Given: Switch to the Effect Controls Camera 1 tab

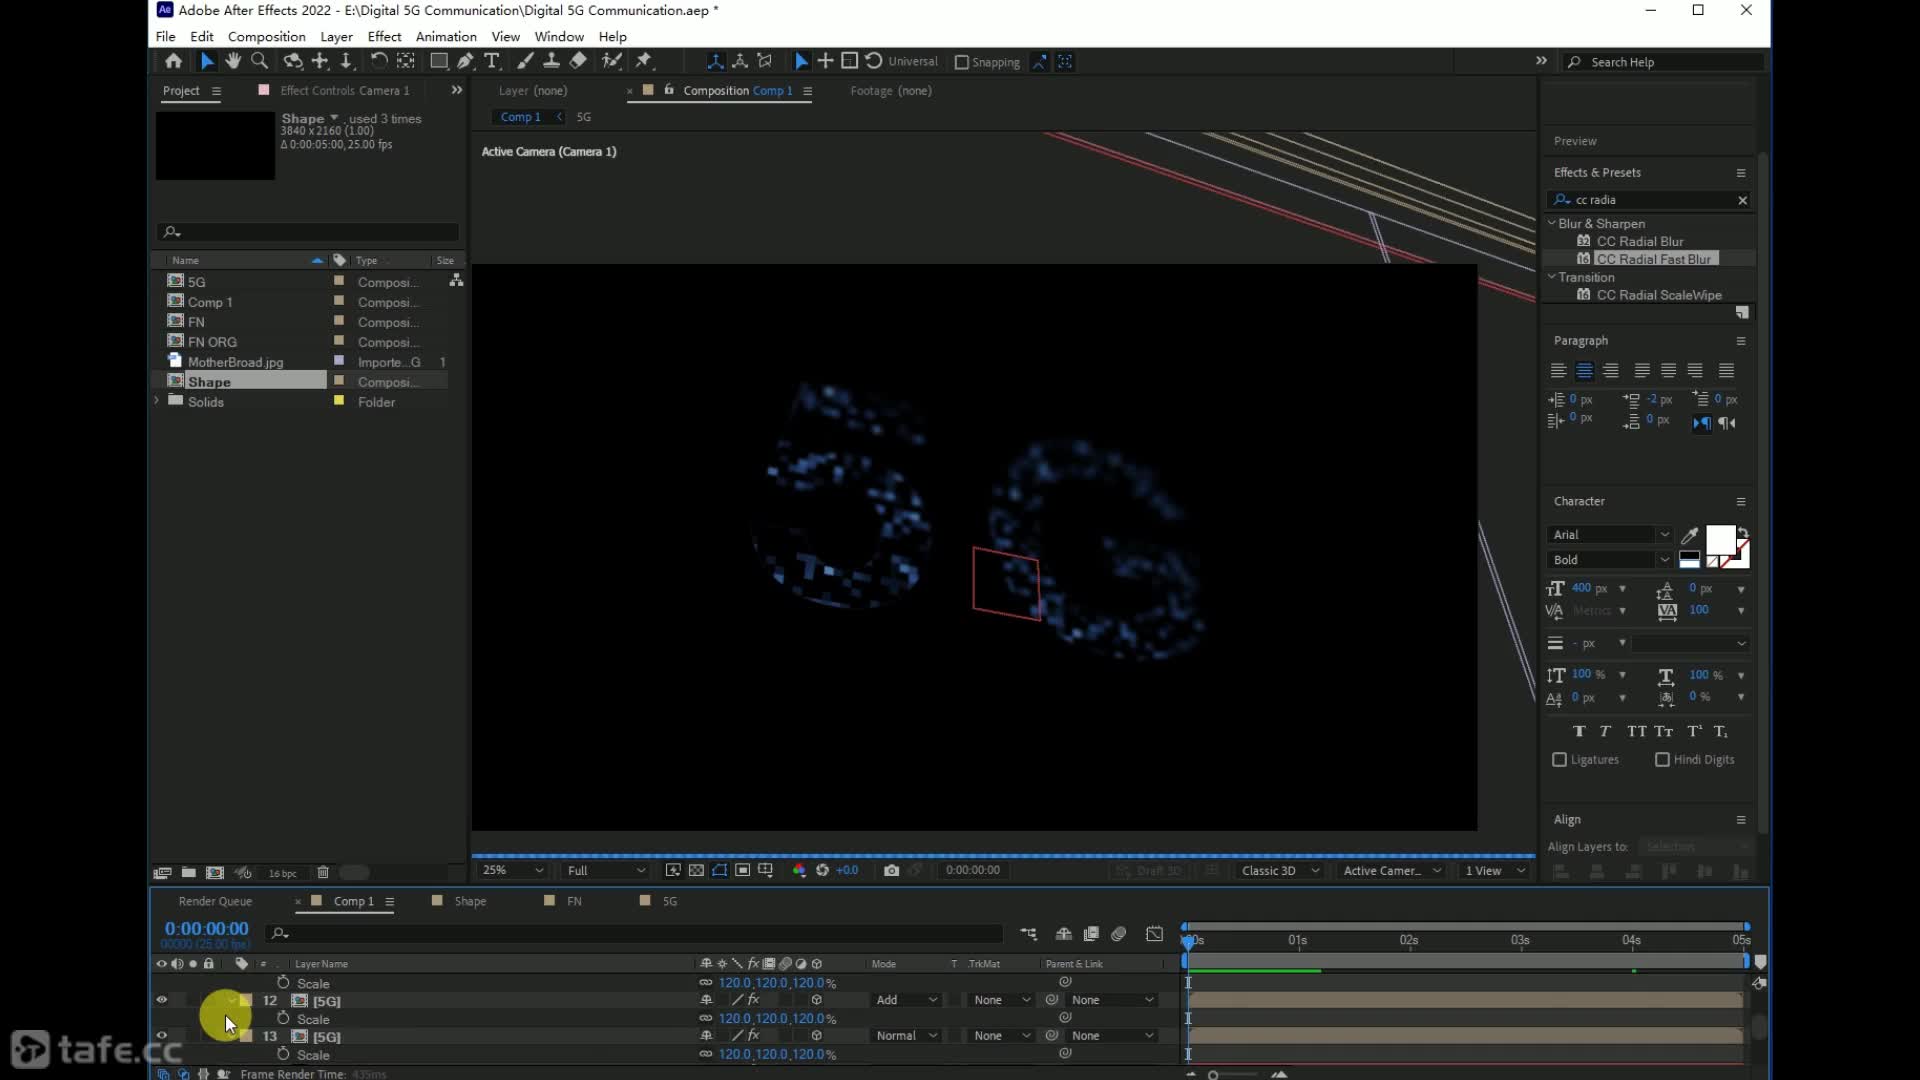Looking at the screenshot, I should pyautogui.click(x=344, y=90).
